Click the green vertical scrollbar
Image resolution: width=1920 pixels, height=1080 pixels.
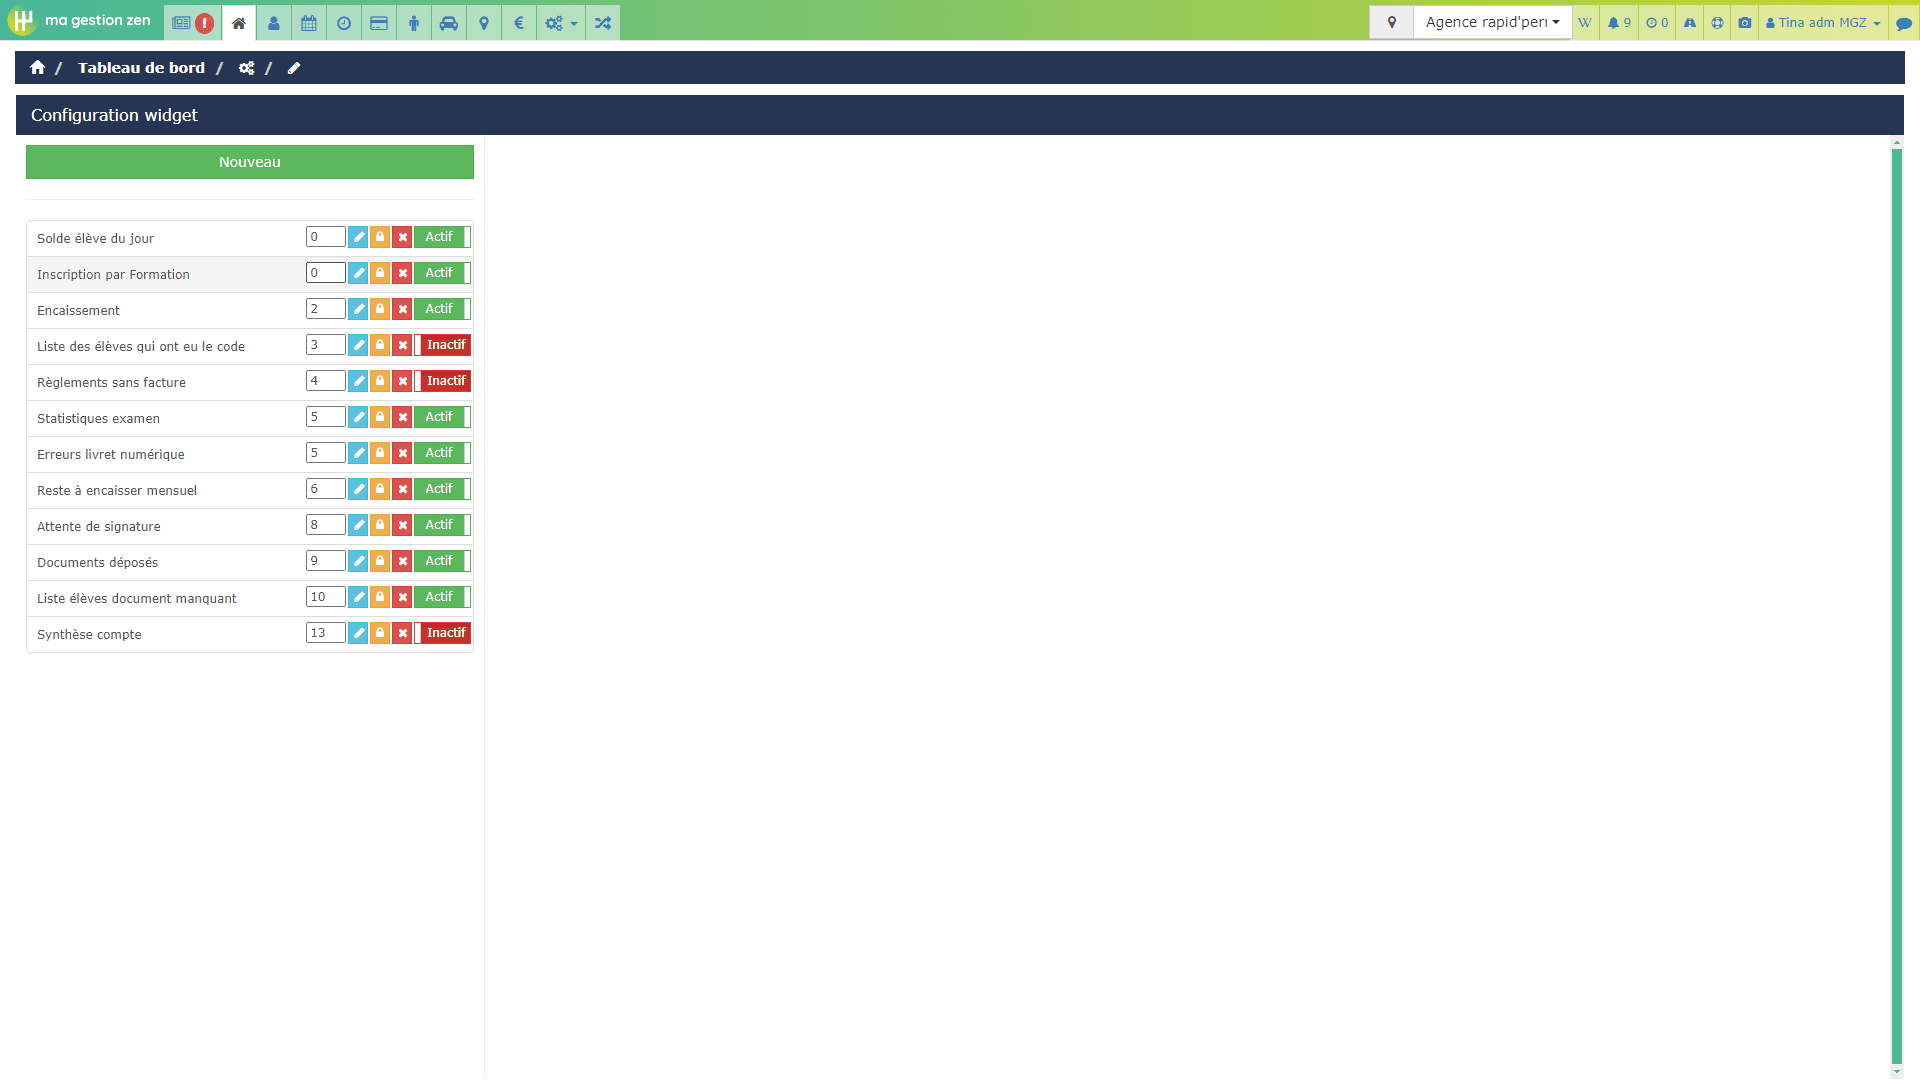(1896, 607)
